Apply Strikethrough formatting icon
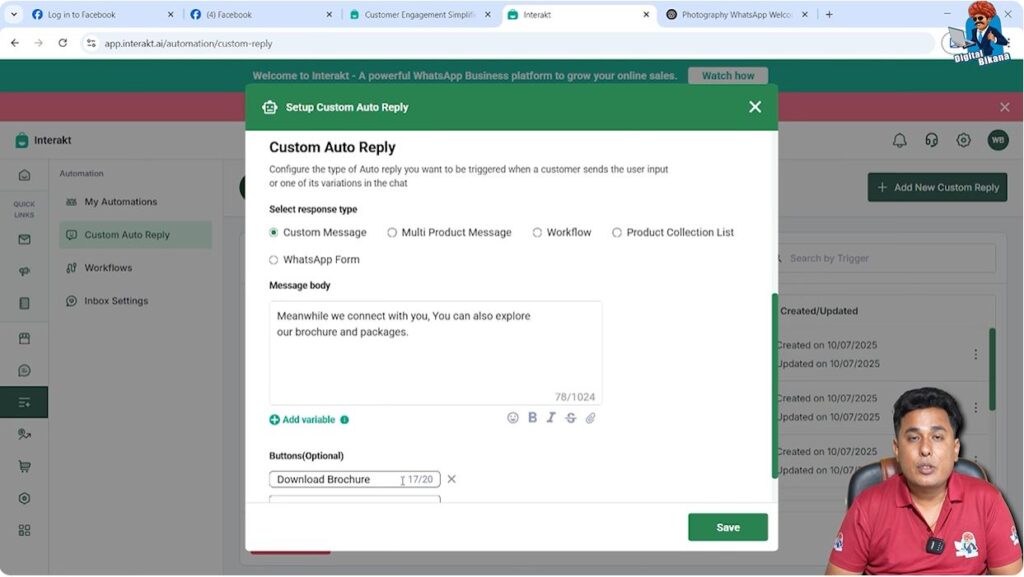Screen dimensions: 1024x577 point(570,418)
